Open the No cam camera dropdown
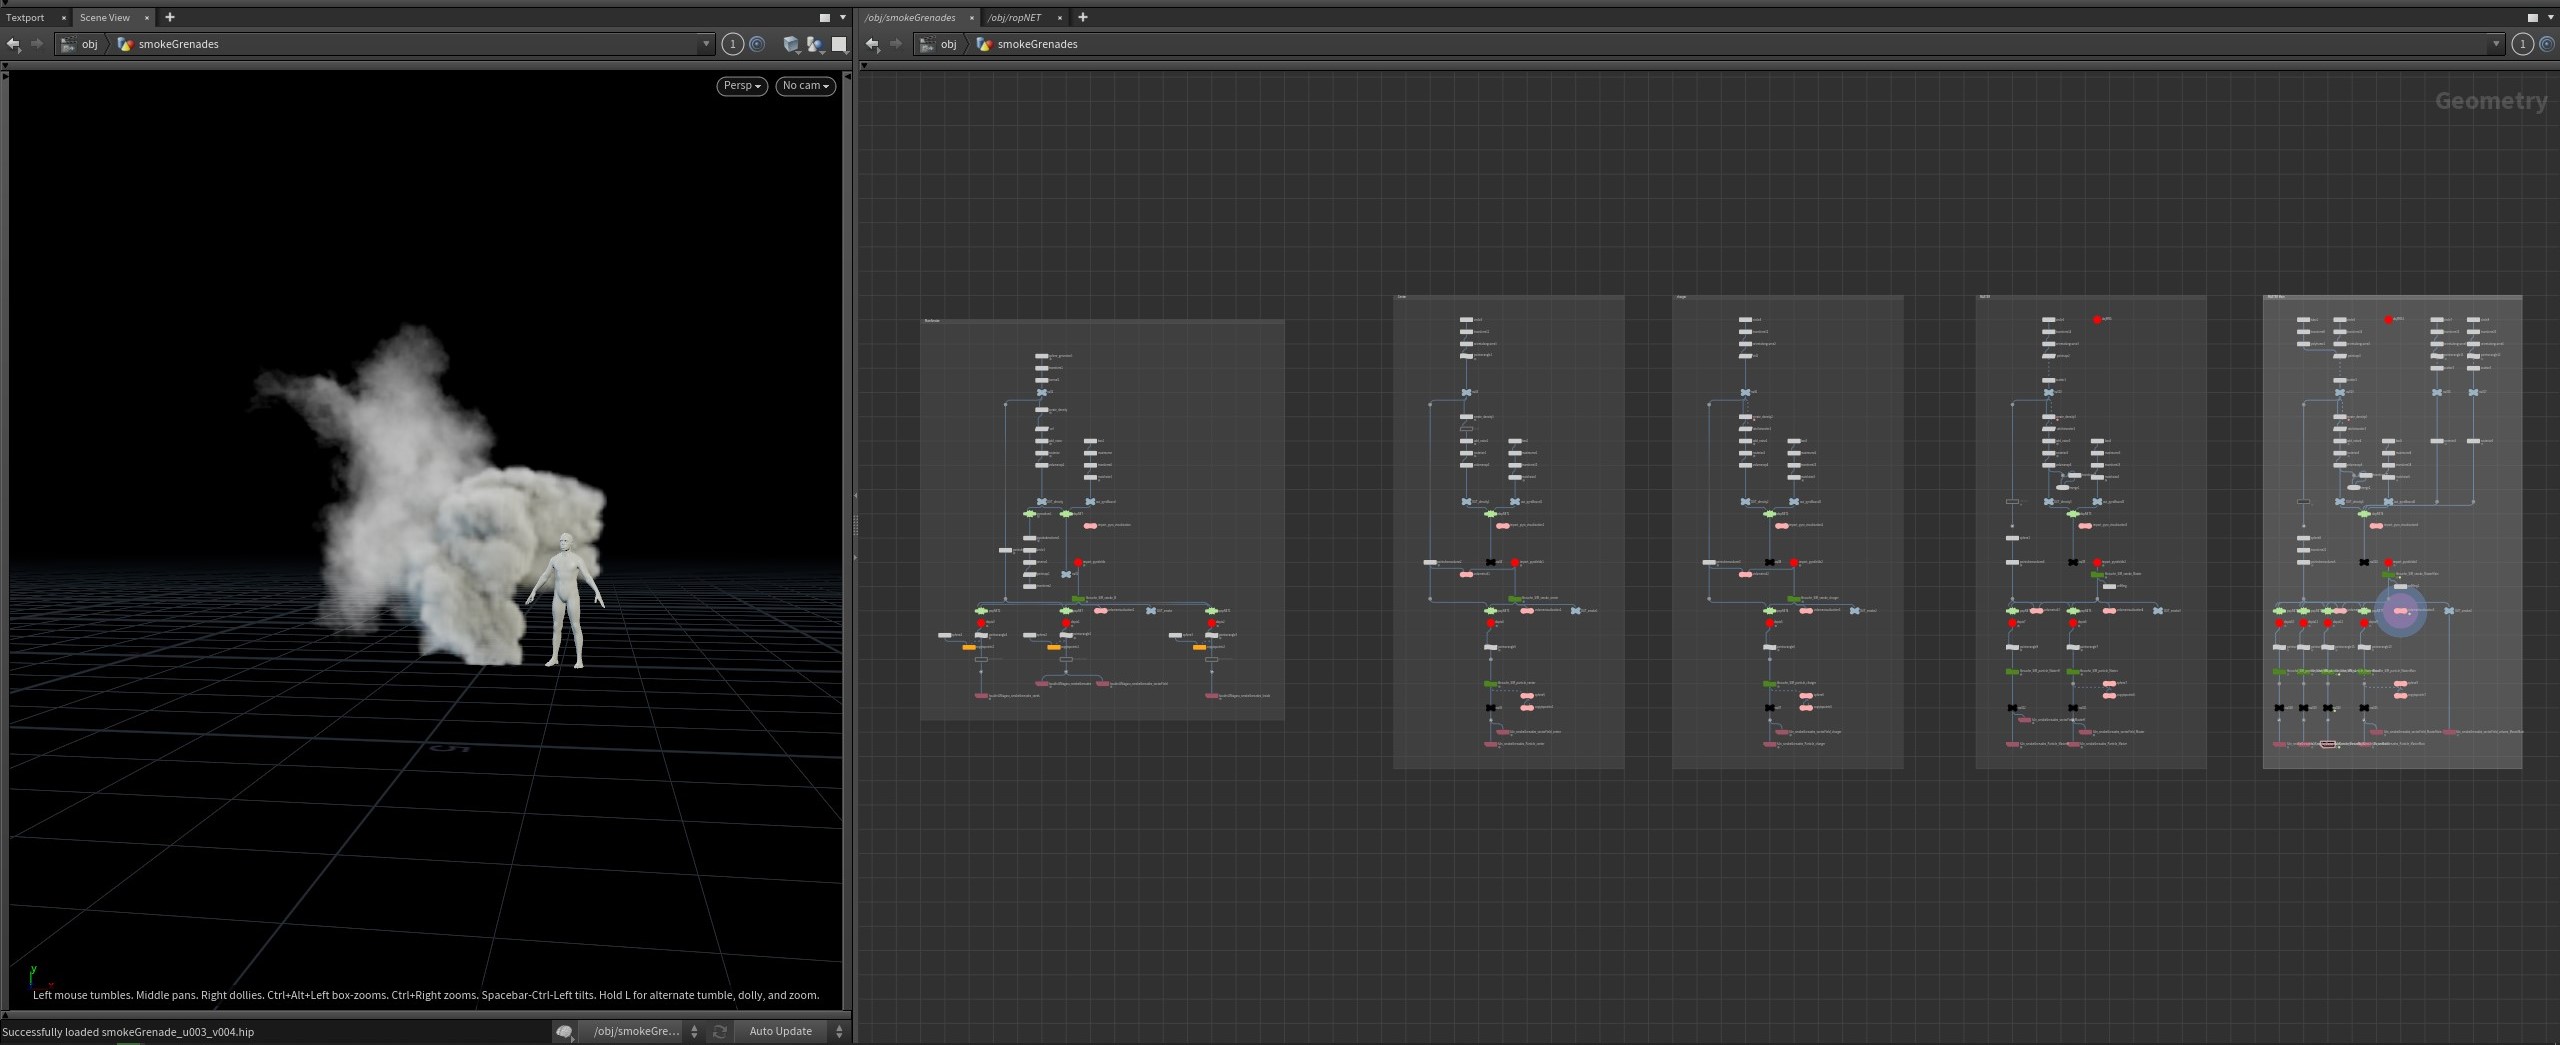 point(805,86)
